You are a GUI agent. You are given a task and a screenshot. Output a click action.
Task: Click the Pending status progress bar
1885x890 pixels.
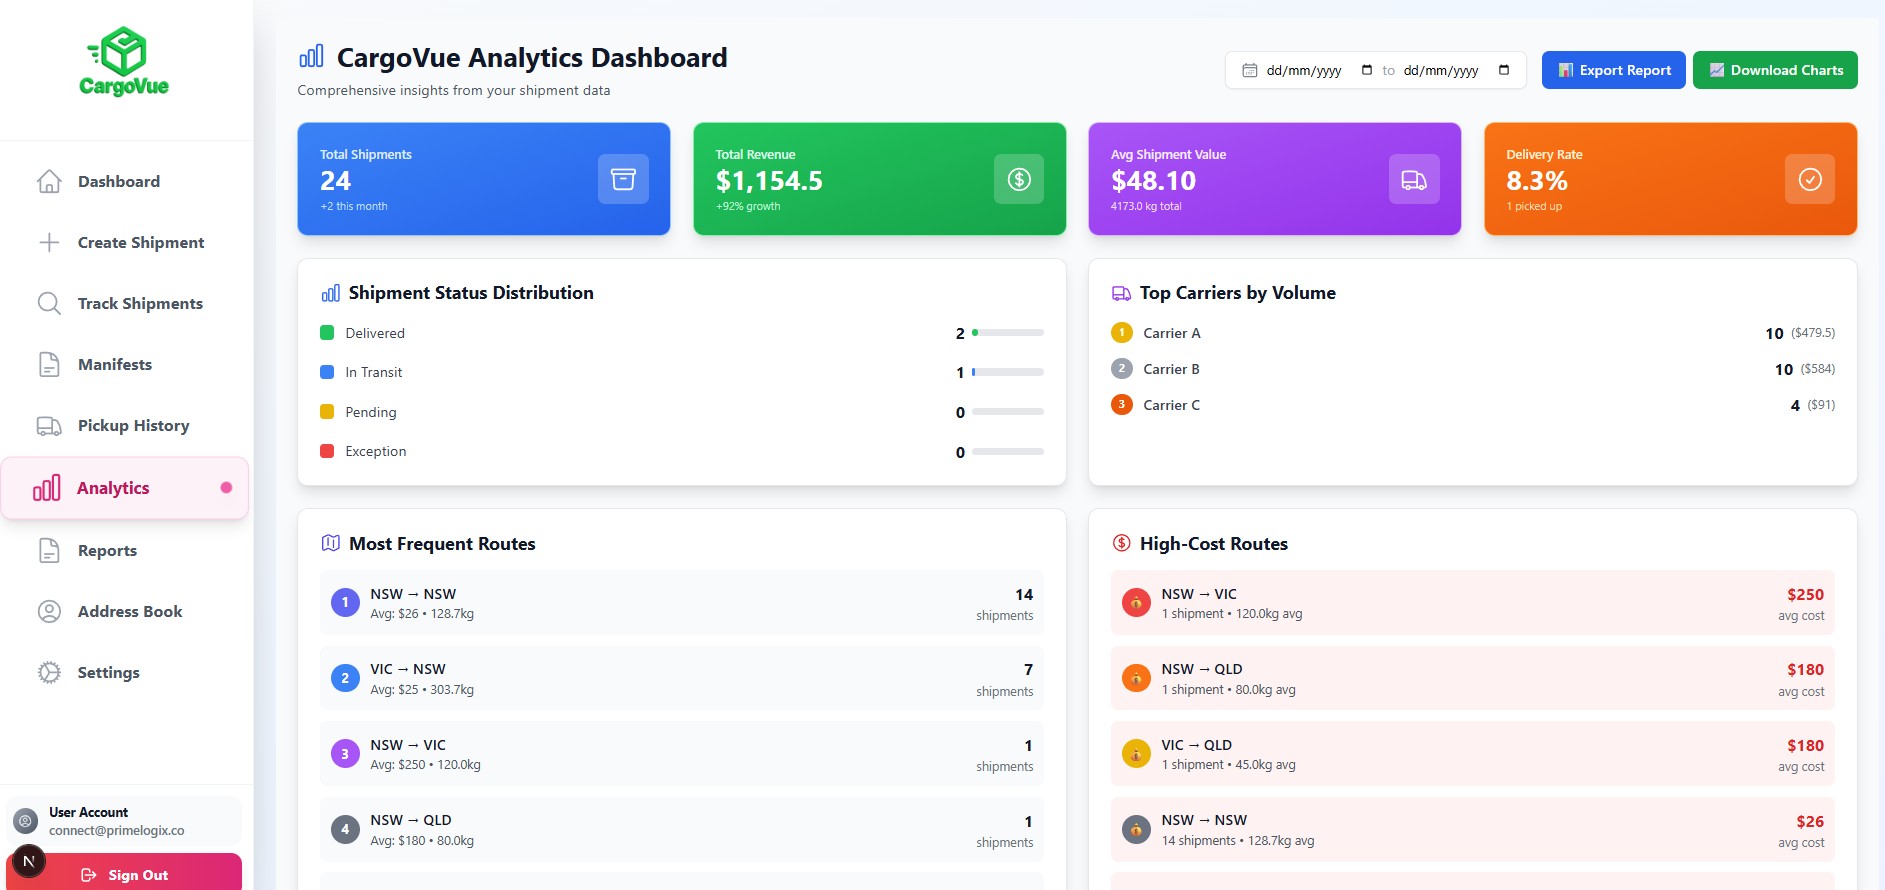[1007, 412]
